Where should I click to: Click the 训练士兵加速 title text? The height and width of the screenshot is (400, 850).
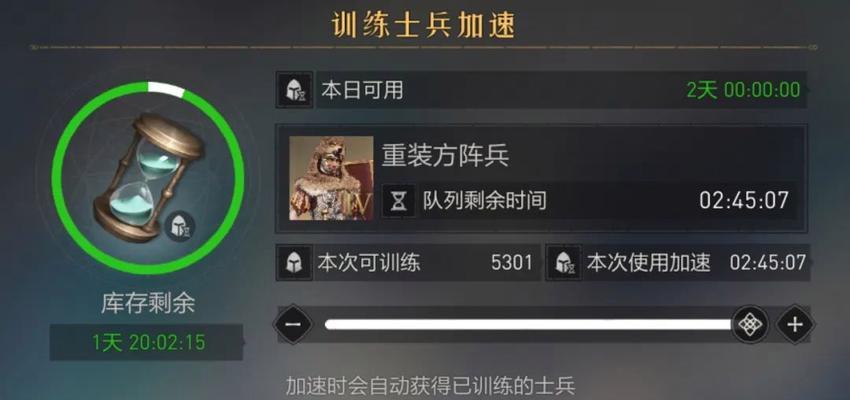(423, 24)
